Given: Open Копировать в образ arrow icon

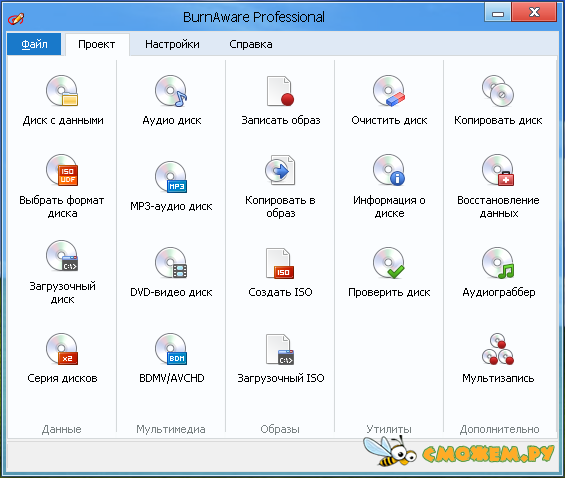Looking at the screenshot, I should click(x=280, y=170).
